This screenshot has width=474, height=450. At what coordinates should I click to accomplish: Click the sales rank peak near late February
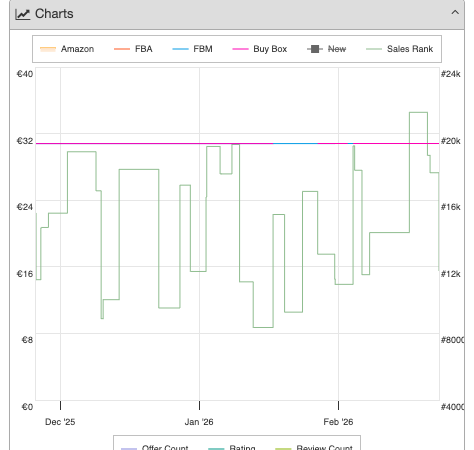(x=418, y=113)
